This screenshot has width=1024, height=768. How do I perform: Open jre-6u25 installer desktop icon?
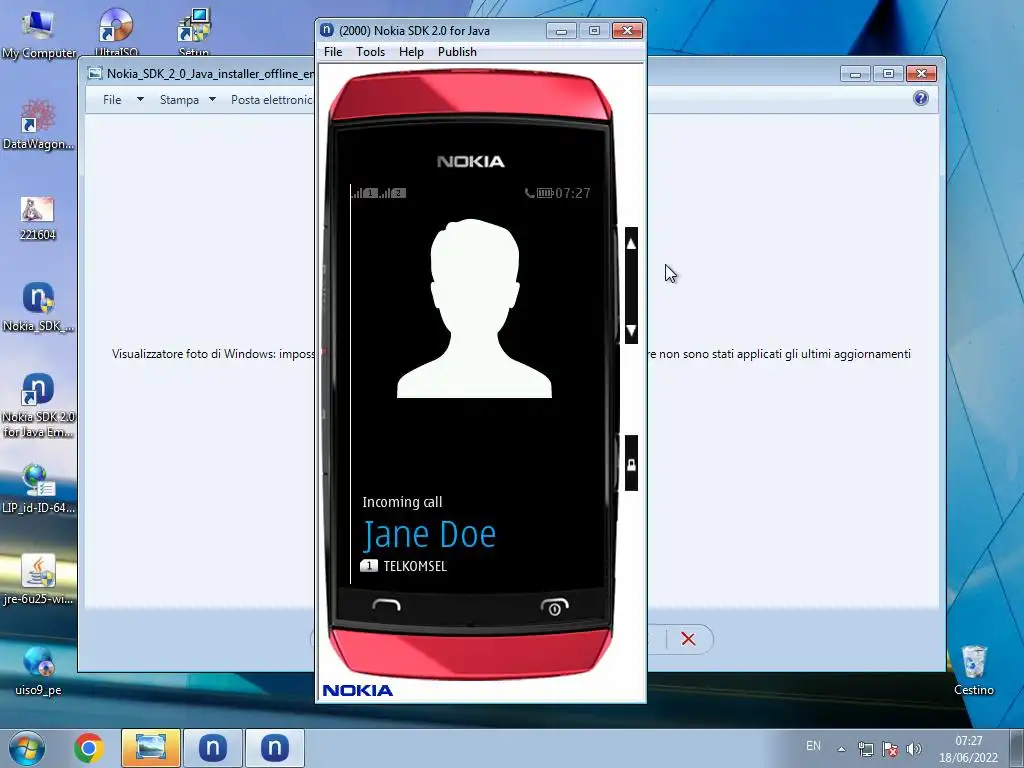click(x=38, y=579)
